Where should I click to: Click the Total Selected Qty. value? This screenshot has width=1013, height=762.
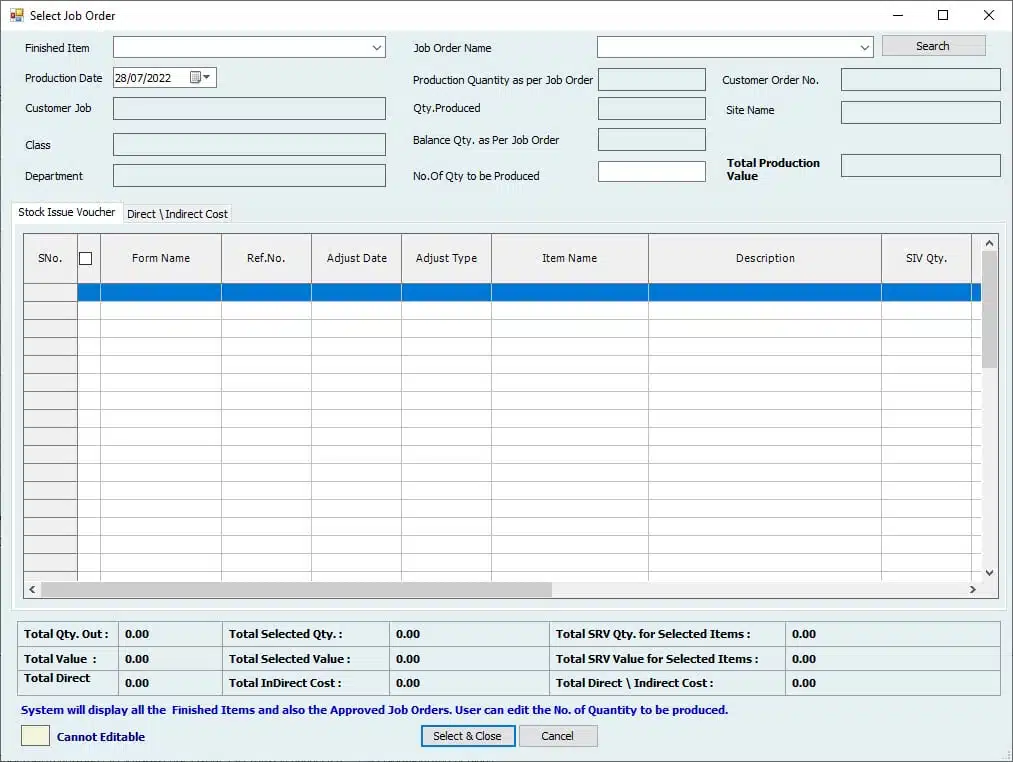408,634
